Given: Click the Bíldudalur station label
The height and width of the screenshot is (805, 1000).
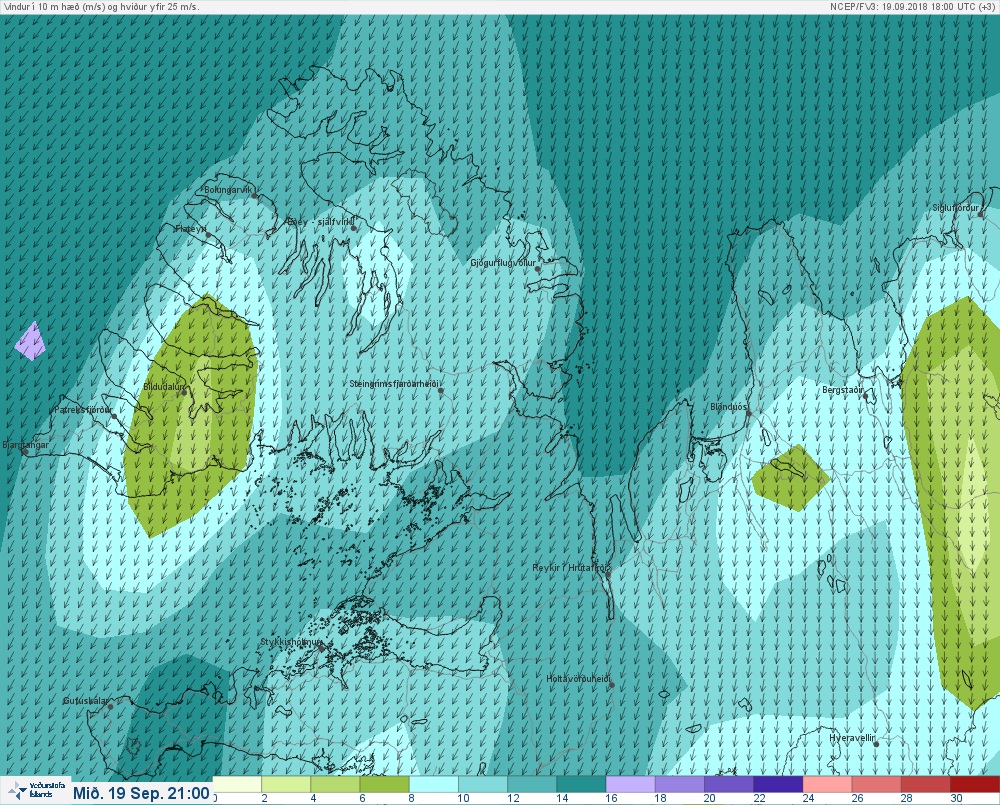Looking at the screenshot, I should [x=163, y=387].
